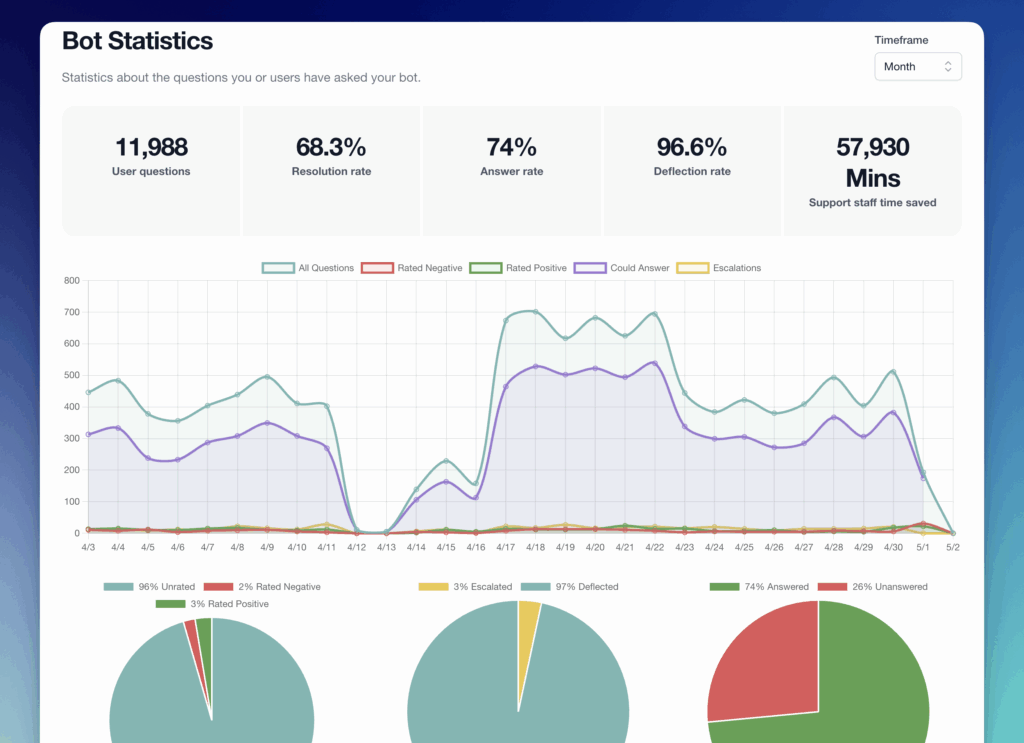Select the Deflection rate stat card

tap(692, 170)
